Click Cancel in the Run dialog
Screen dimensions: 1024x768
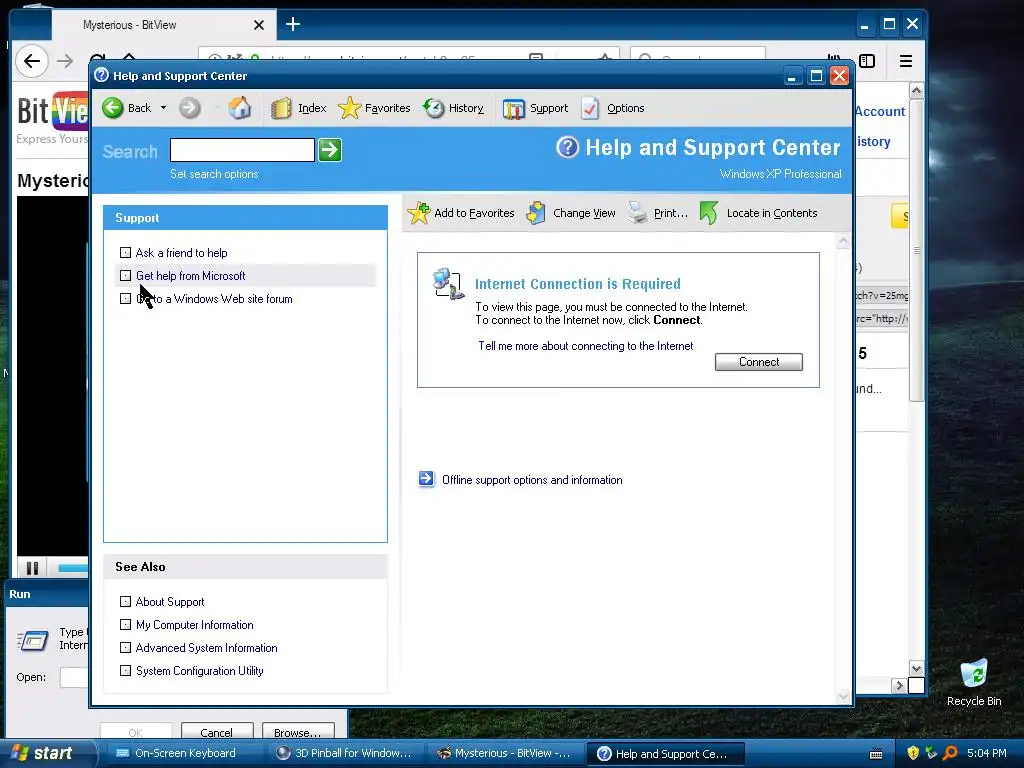[217, 732]
